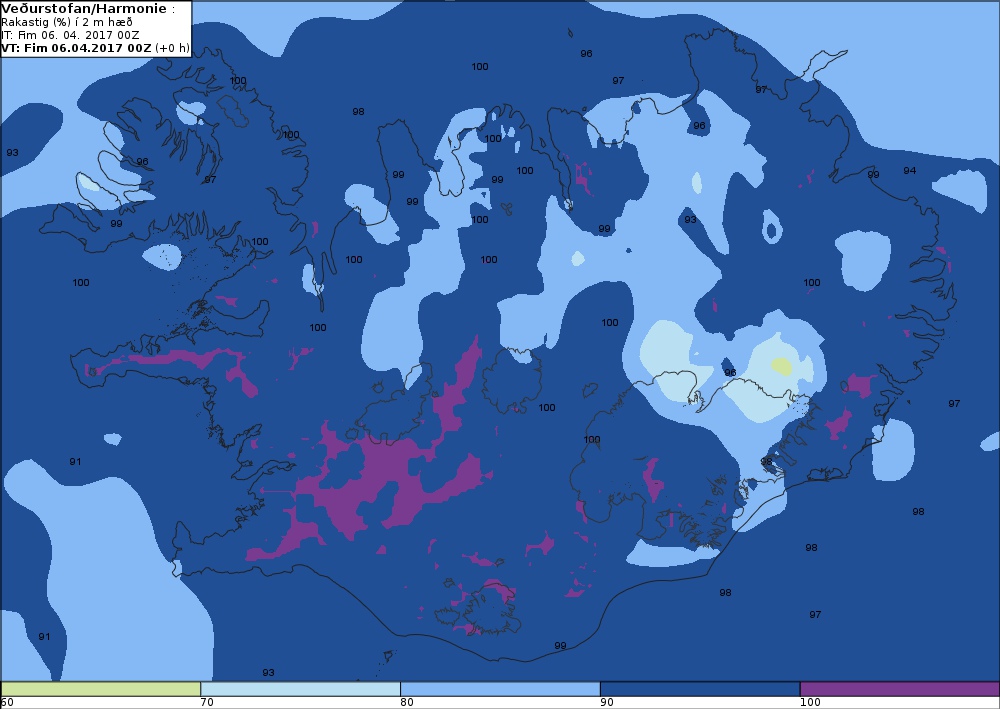1000x709 pixels.
Task: Click the pale blue 70–80 legend swatch
Action: [300, 689]
